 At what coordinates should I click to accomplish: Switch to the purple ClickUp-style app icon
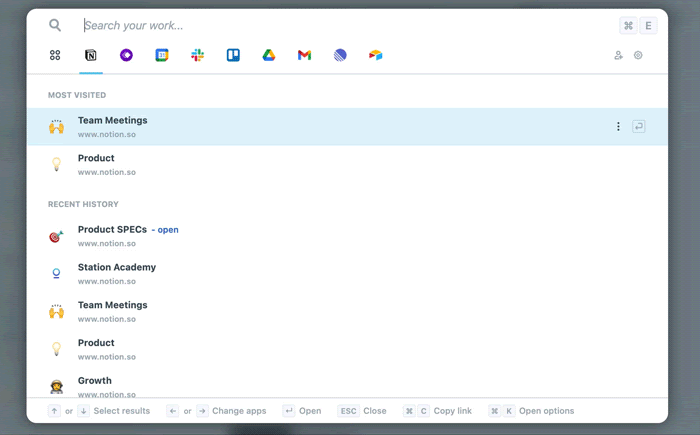coord(126,55)
